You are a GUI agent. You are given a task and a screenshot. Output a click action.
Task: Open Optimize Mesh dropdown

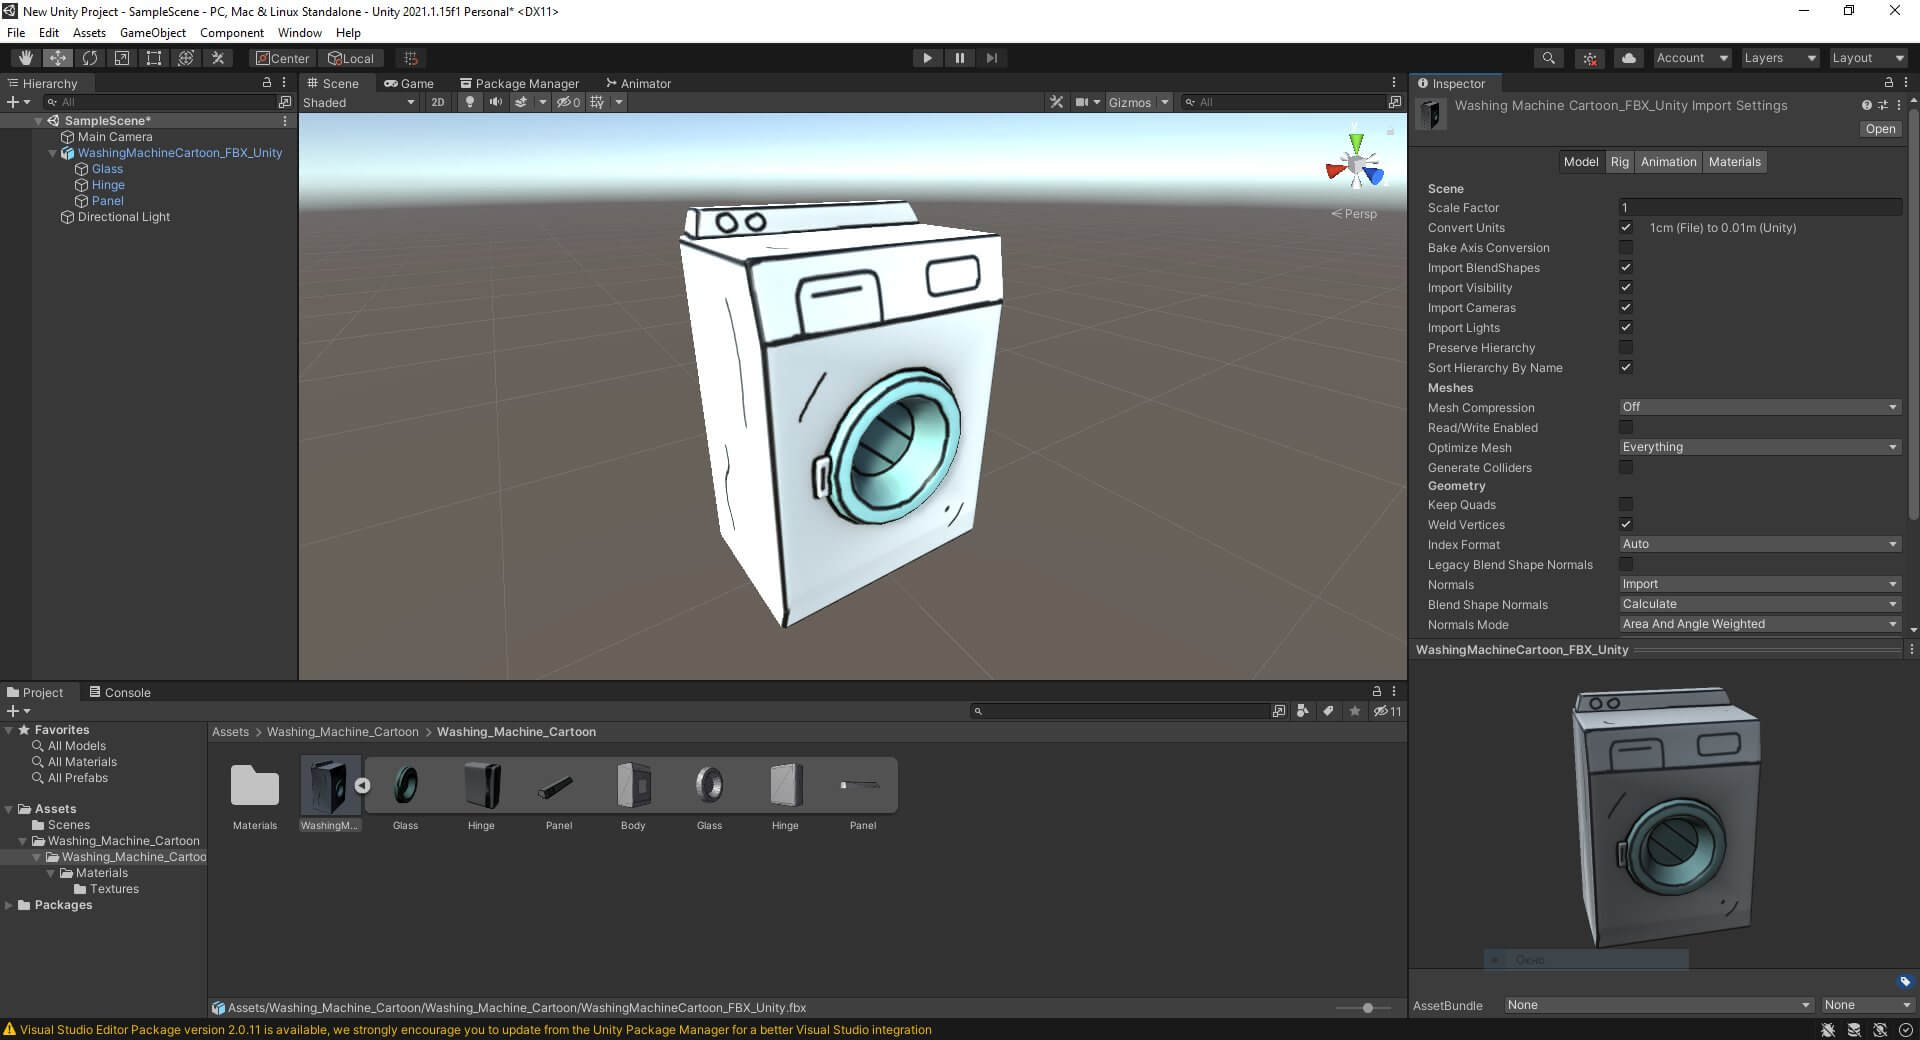click(x=1759, y=447)
